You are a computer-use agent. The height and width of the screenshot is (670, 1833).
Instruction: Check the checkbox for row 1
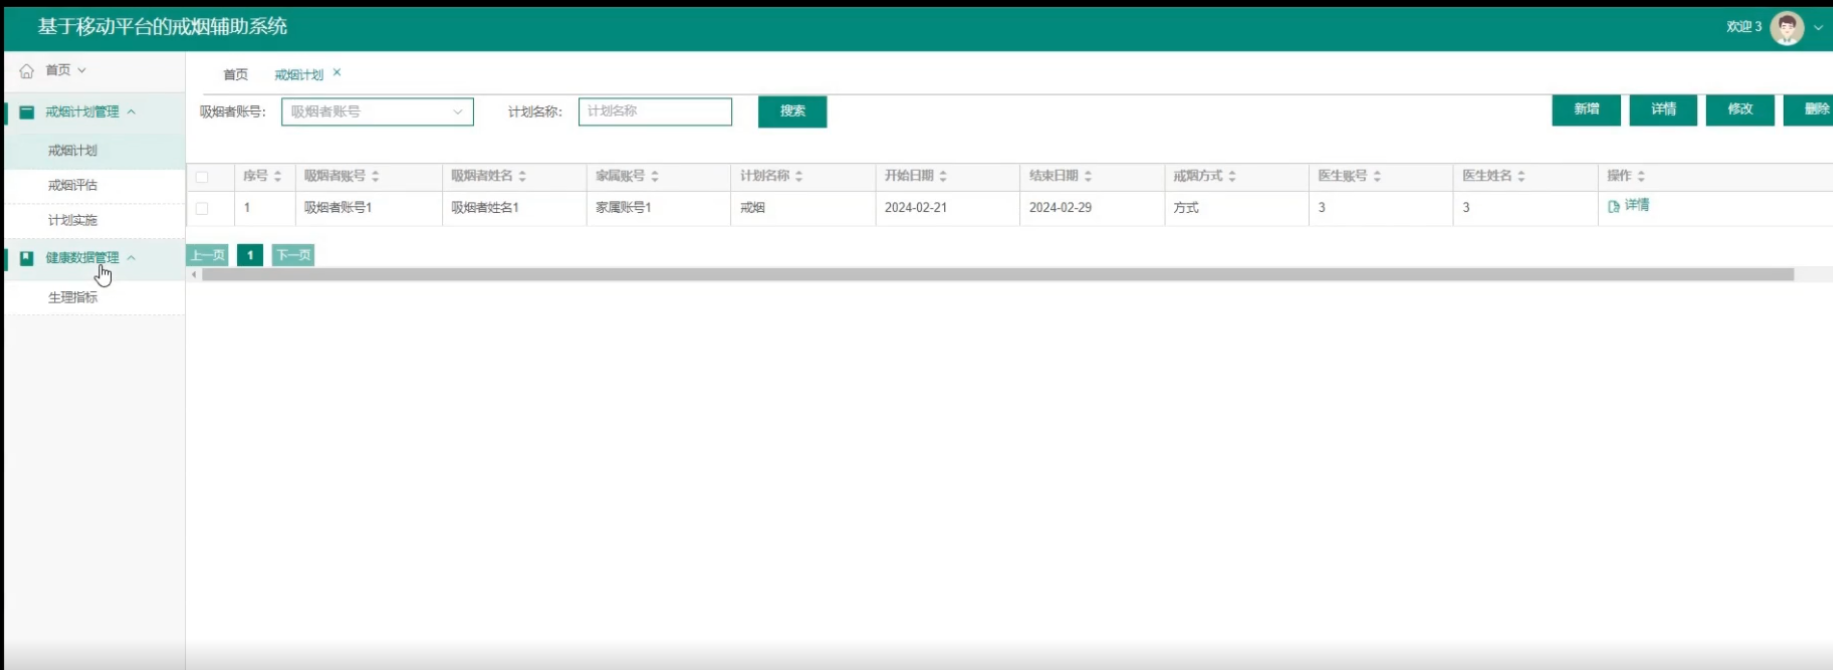(x=202, y=208)
